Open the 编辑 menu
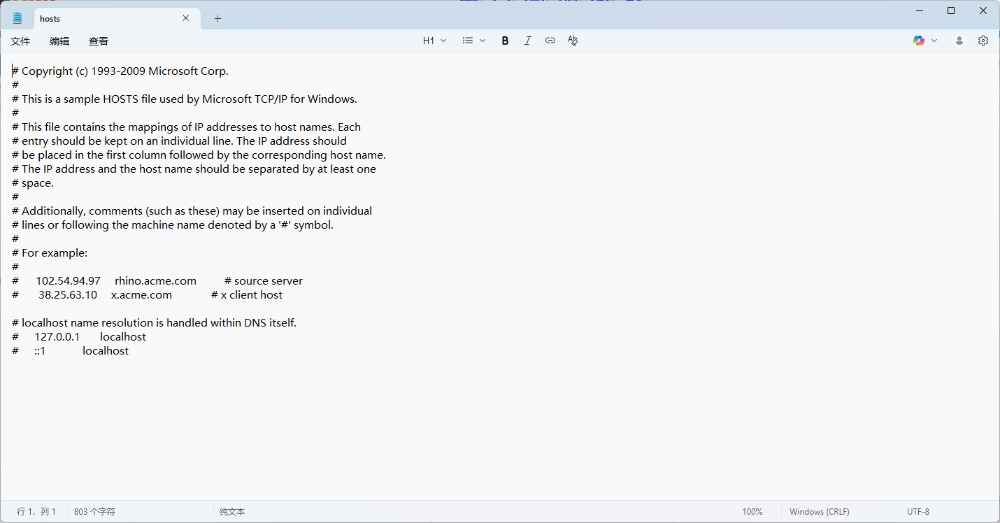 (60, 41)
